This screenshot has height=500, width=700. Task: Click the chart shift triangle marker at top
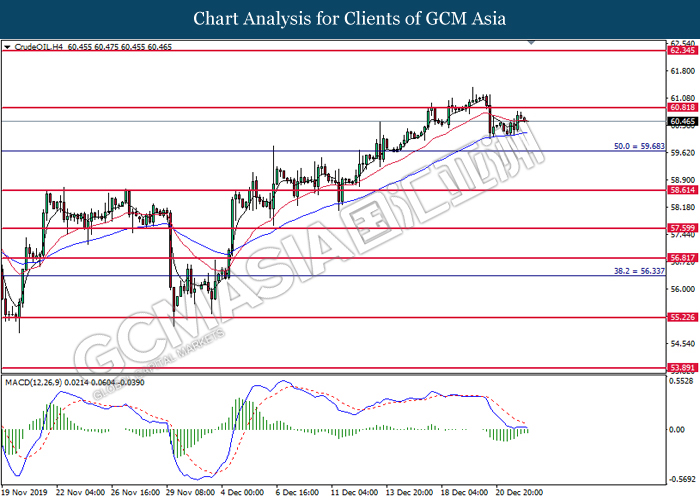point(531,42)
